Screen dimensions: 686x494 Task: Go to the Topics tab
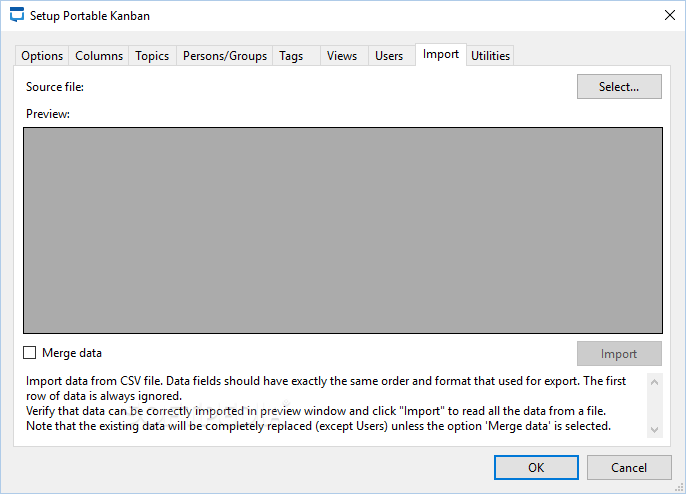pyautogui.click(x=152, y=56)
